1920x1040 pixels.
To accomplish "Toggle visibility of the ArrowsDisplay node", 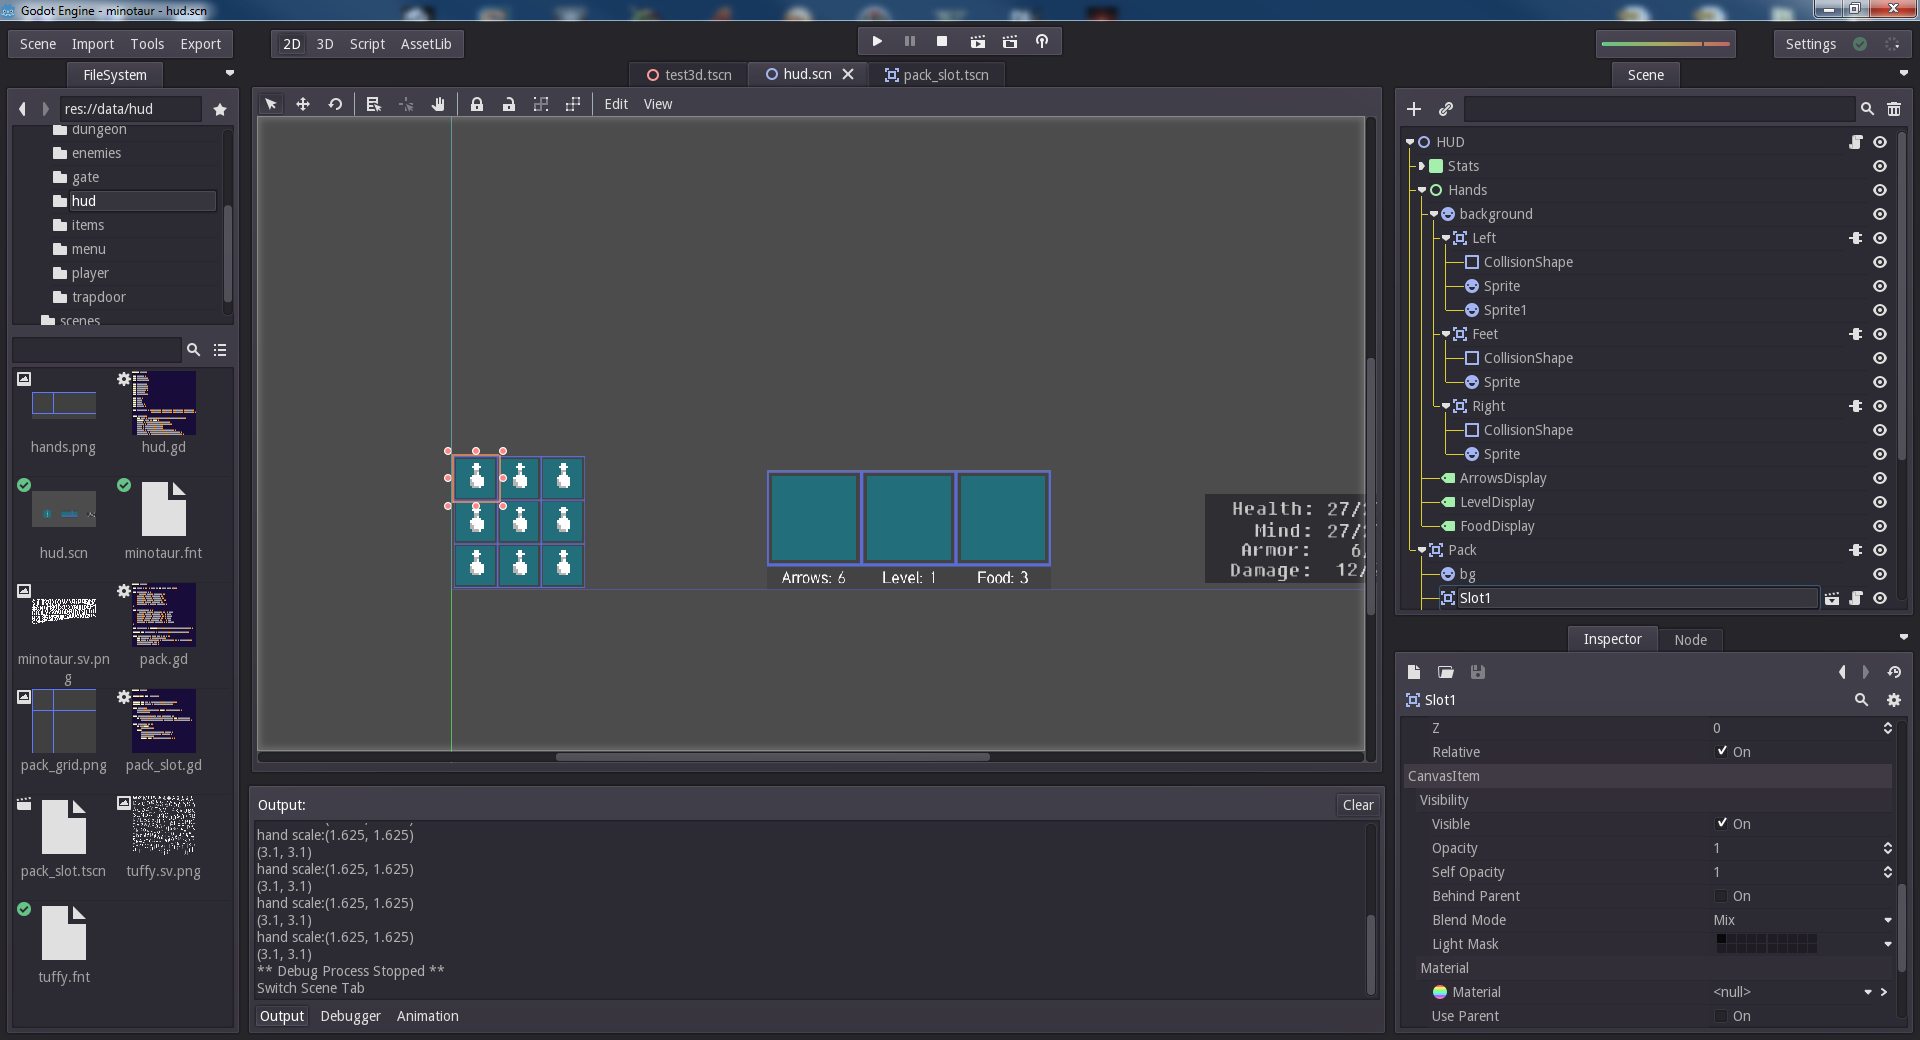I will (x=1881, y=478).
